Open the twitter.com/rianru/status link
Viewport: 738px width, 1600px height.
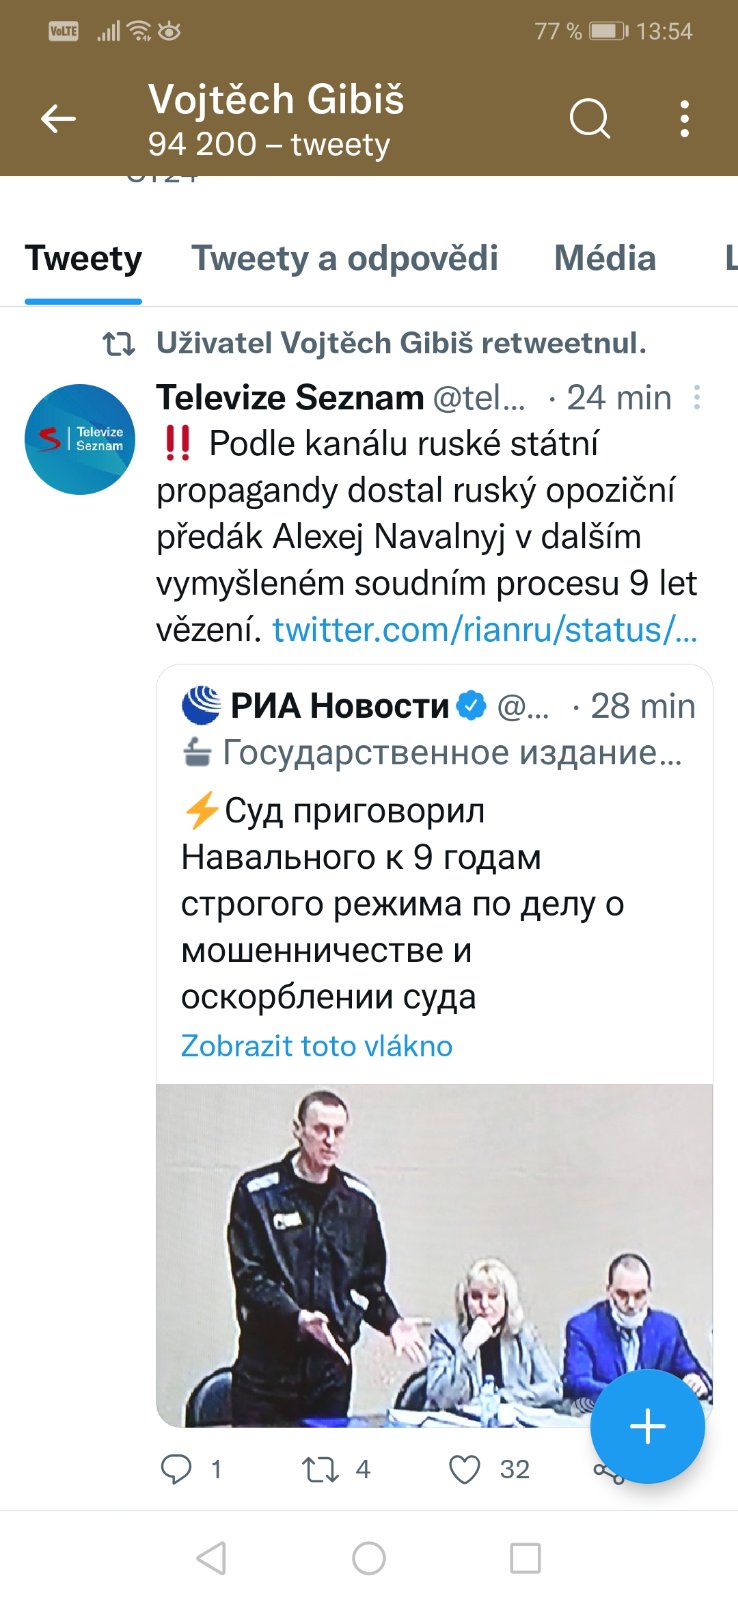(485, 630)
